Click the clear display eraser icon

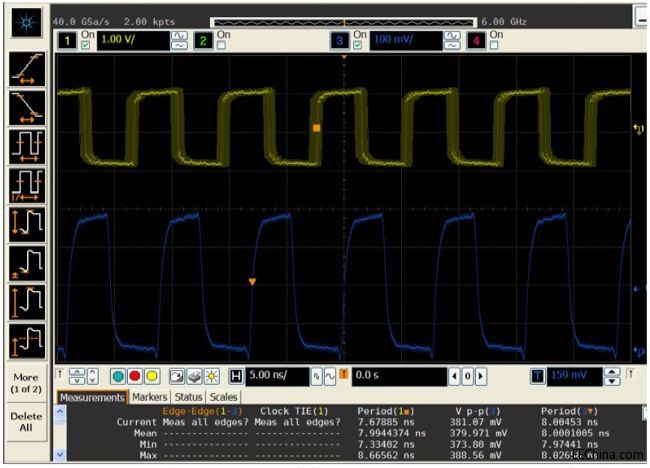point(194,376)
